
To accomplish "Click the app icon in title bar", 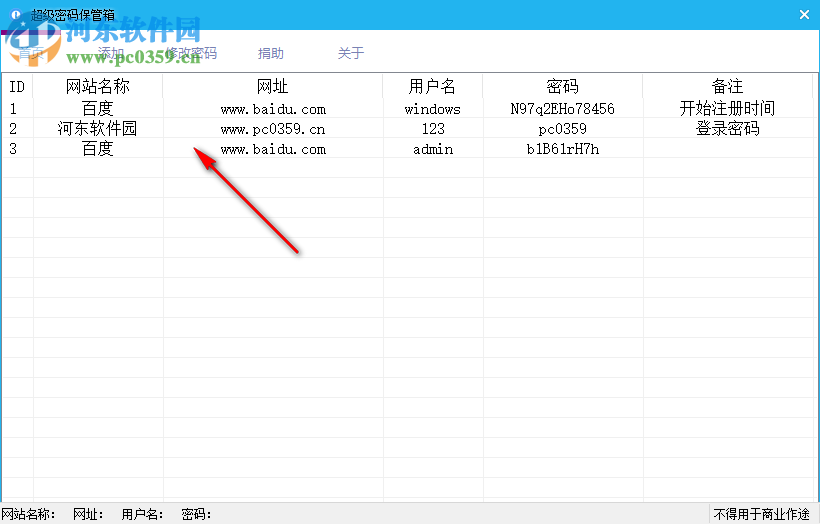I will pyautogui.click(x=16, y=15).
